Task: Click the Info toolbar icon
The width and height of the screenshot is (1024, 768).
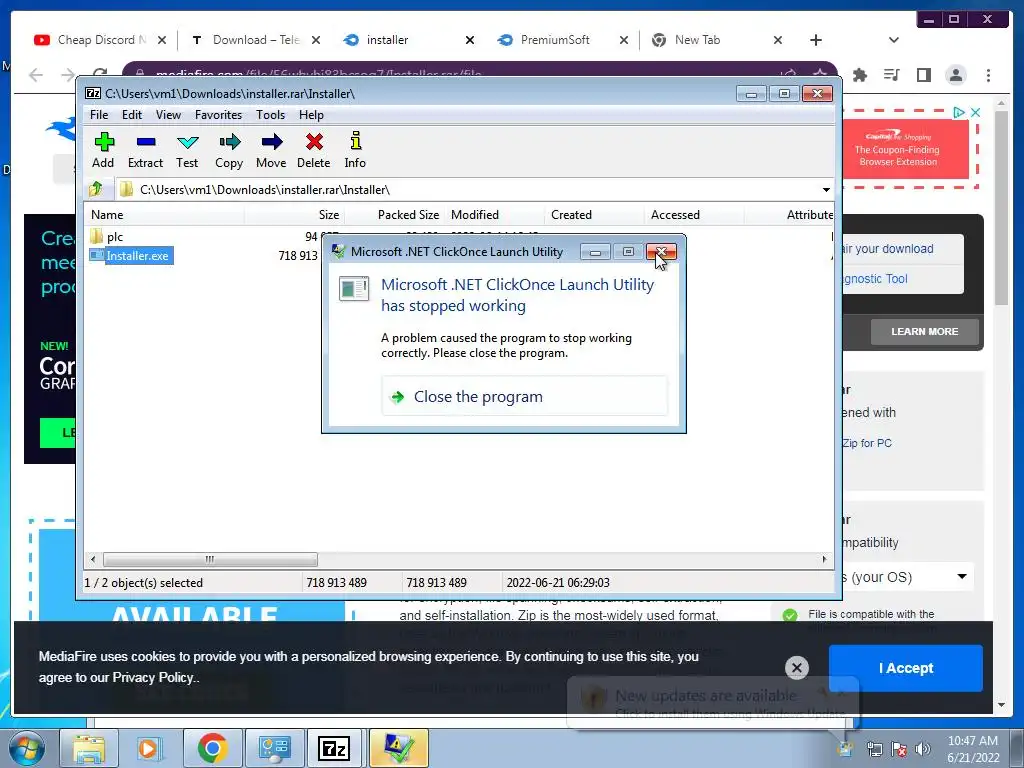Action: point(355,150)
